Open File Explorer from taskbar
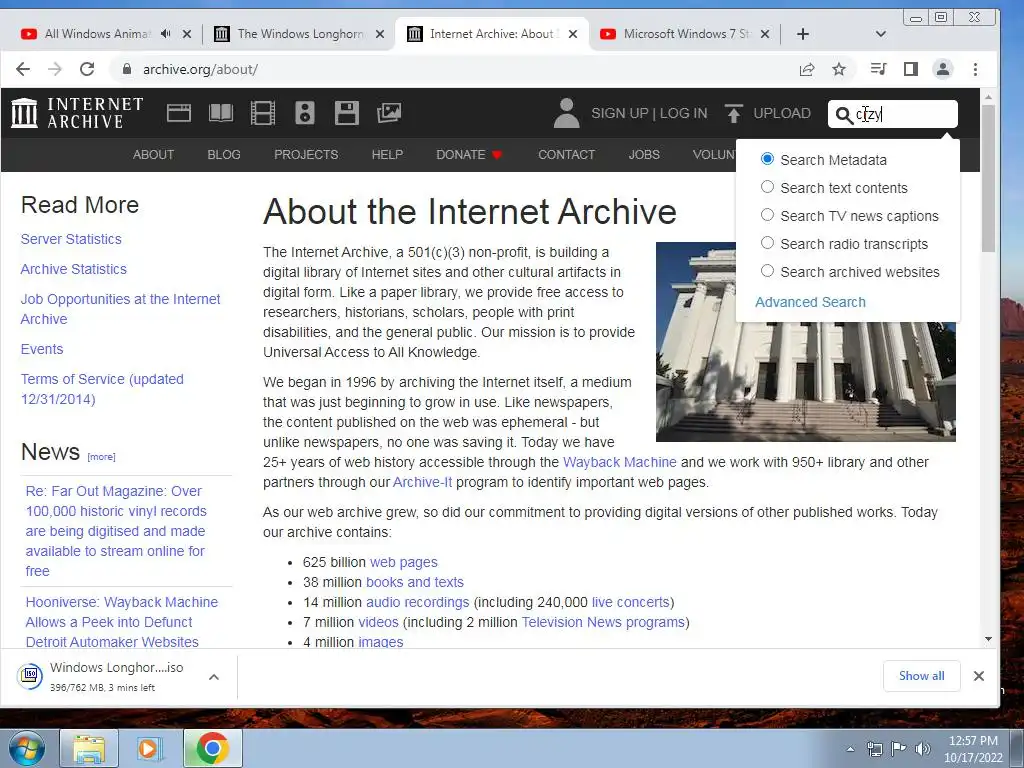Image resolution: width=1024 pixels, height=768 pixels. coord(89,748)
